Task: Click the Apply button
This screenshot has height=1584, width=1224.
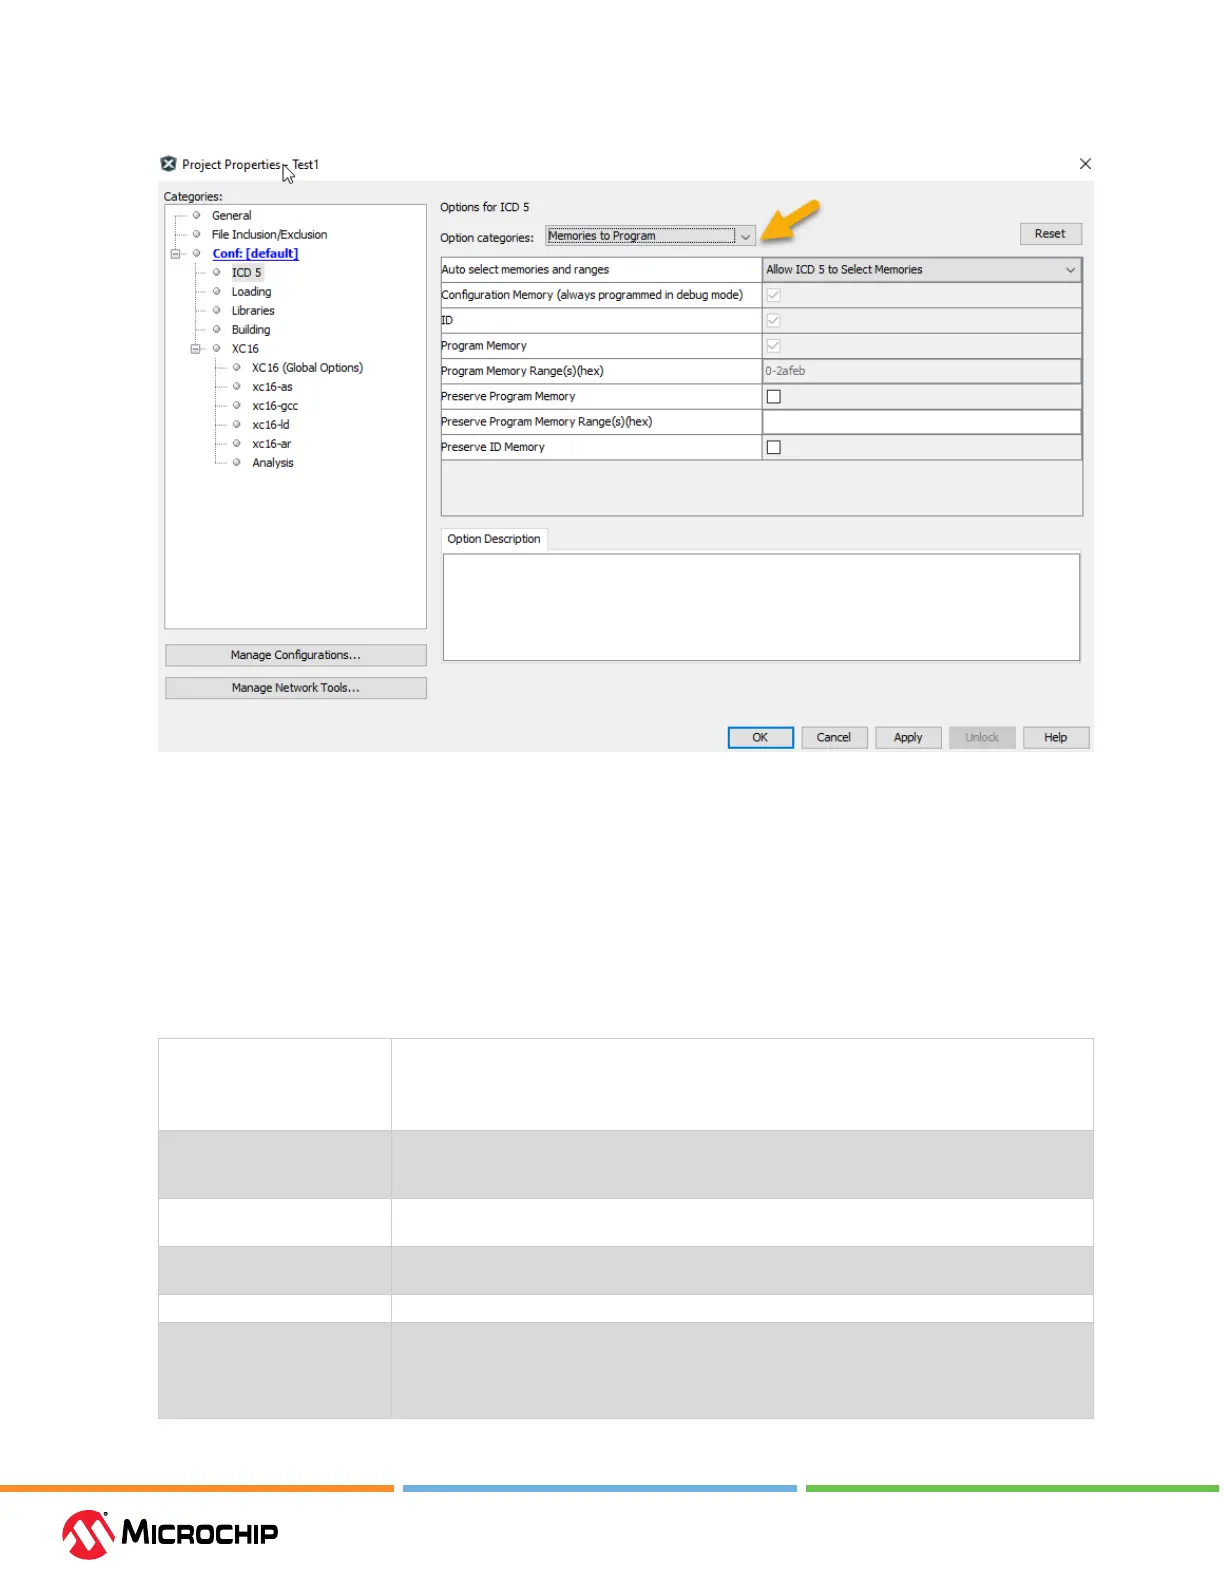Action: (x=908, y=738)
